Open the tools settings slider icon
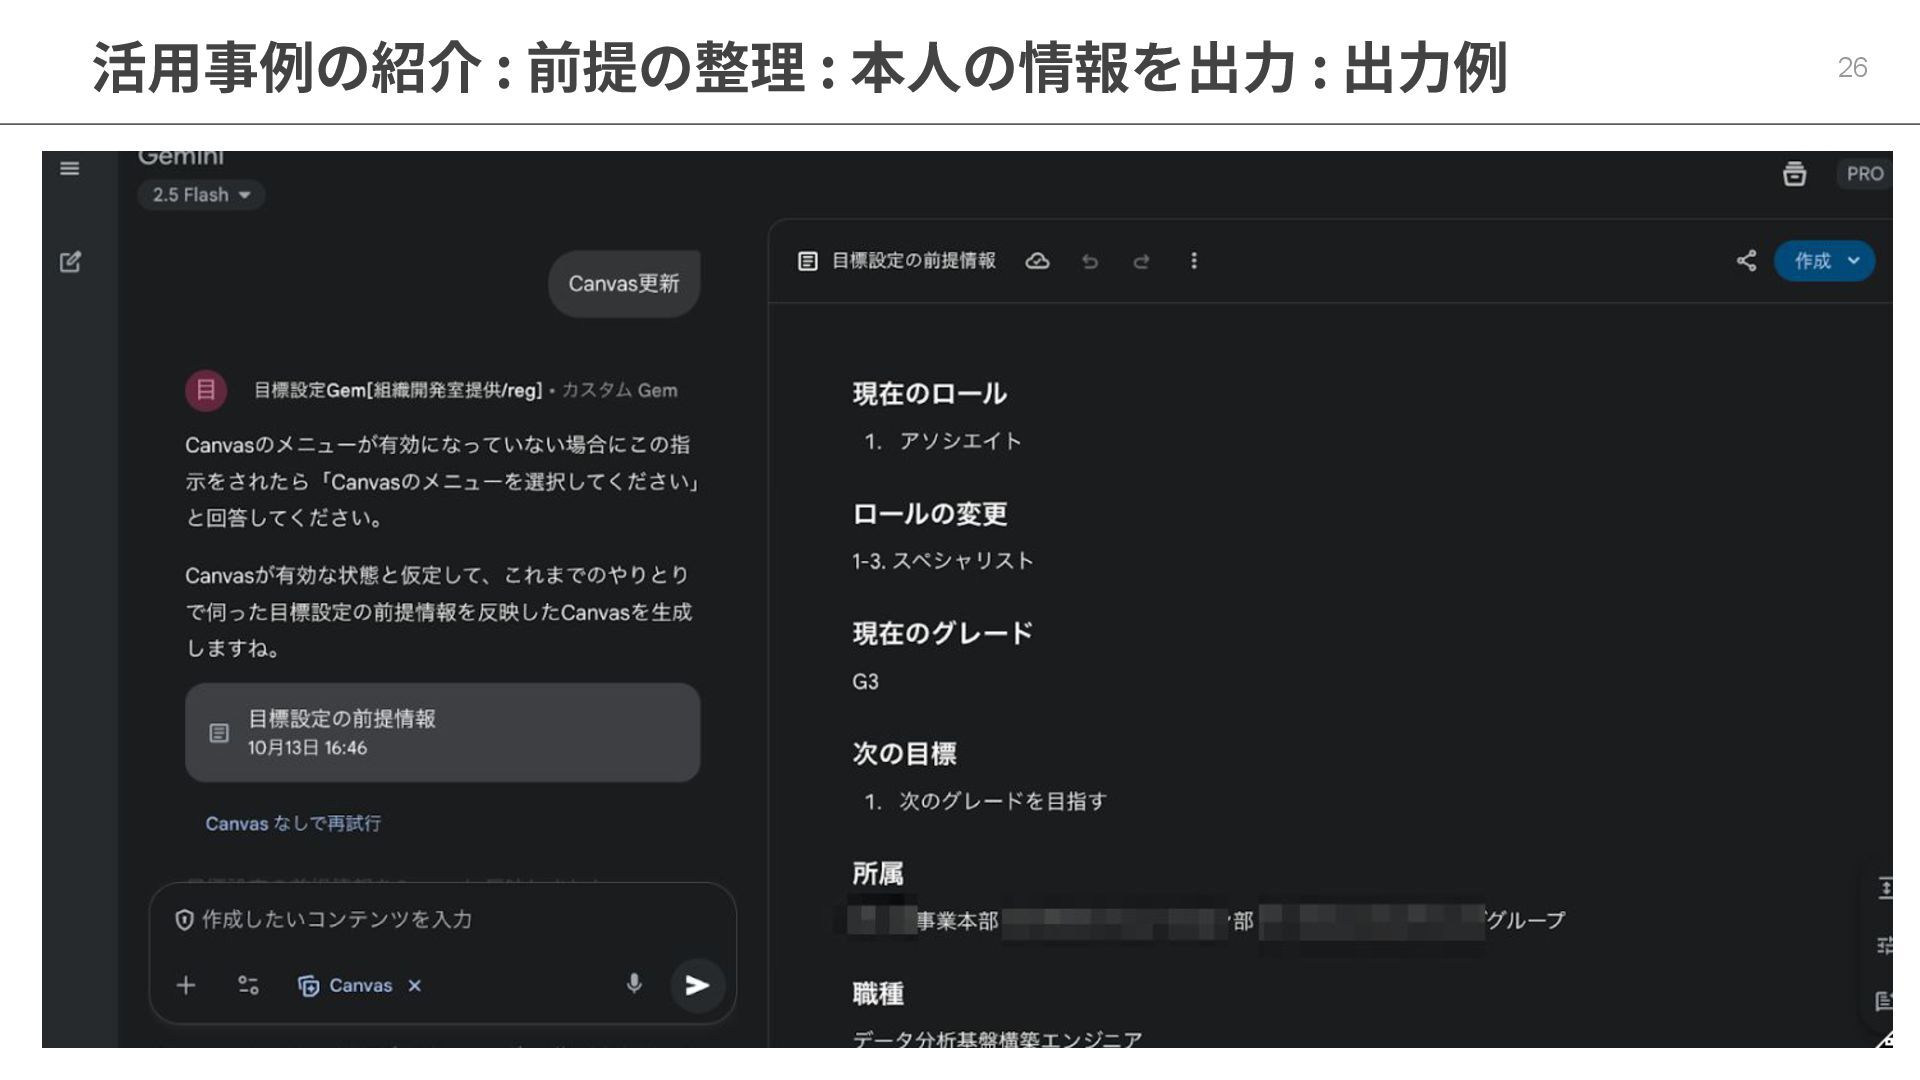 (248, 985)
